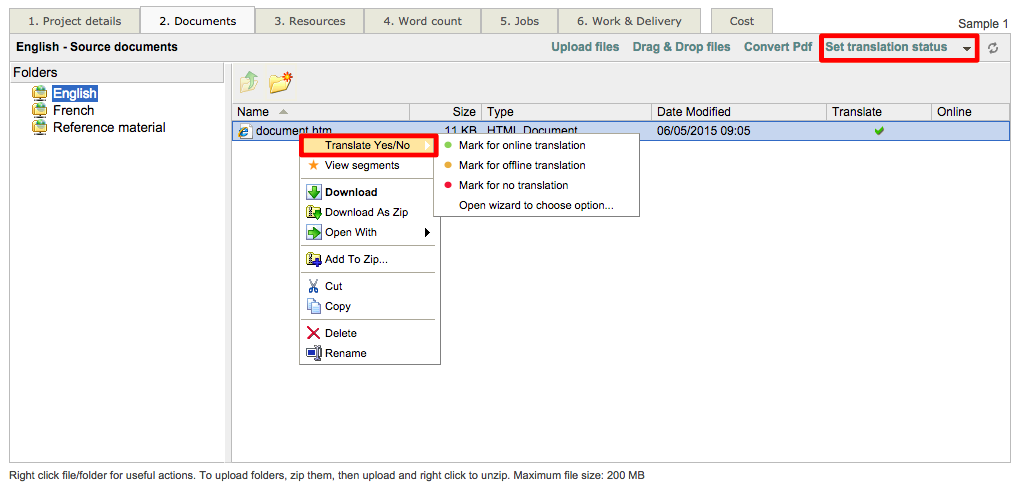
Task: Click the Reference material folder icon
Action: click(40, 128)
